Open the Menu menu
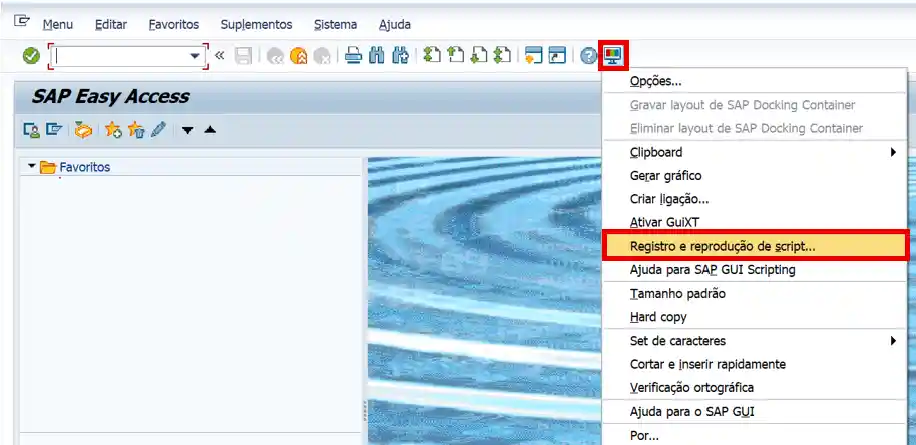Viewport: 916px width, 445px height. 58,25
